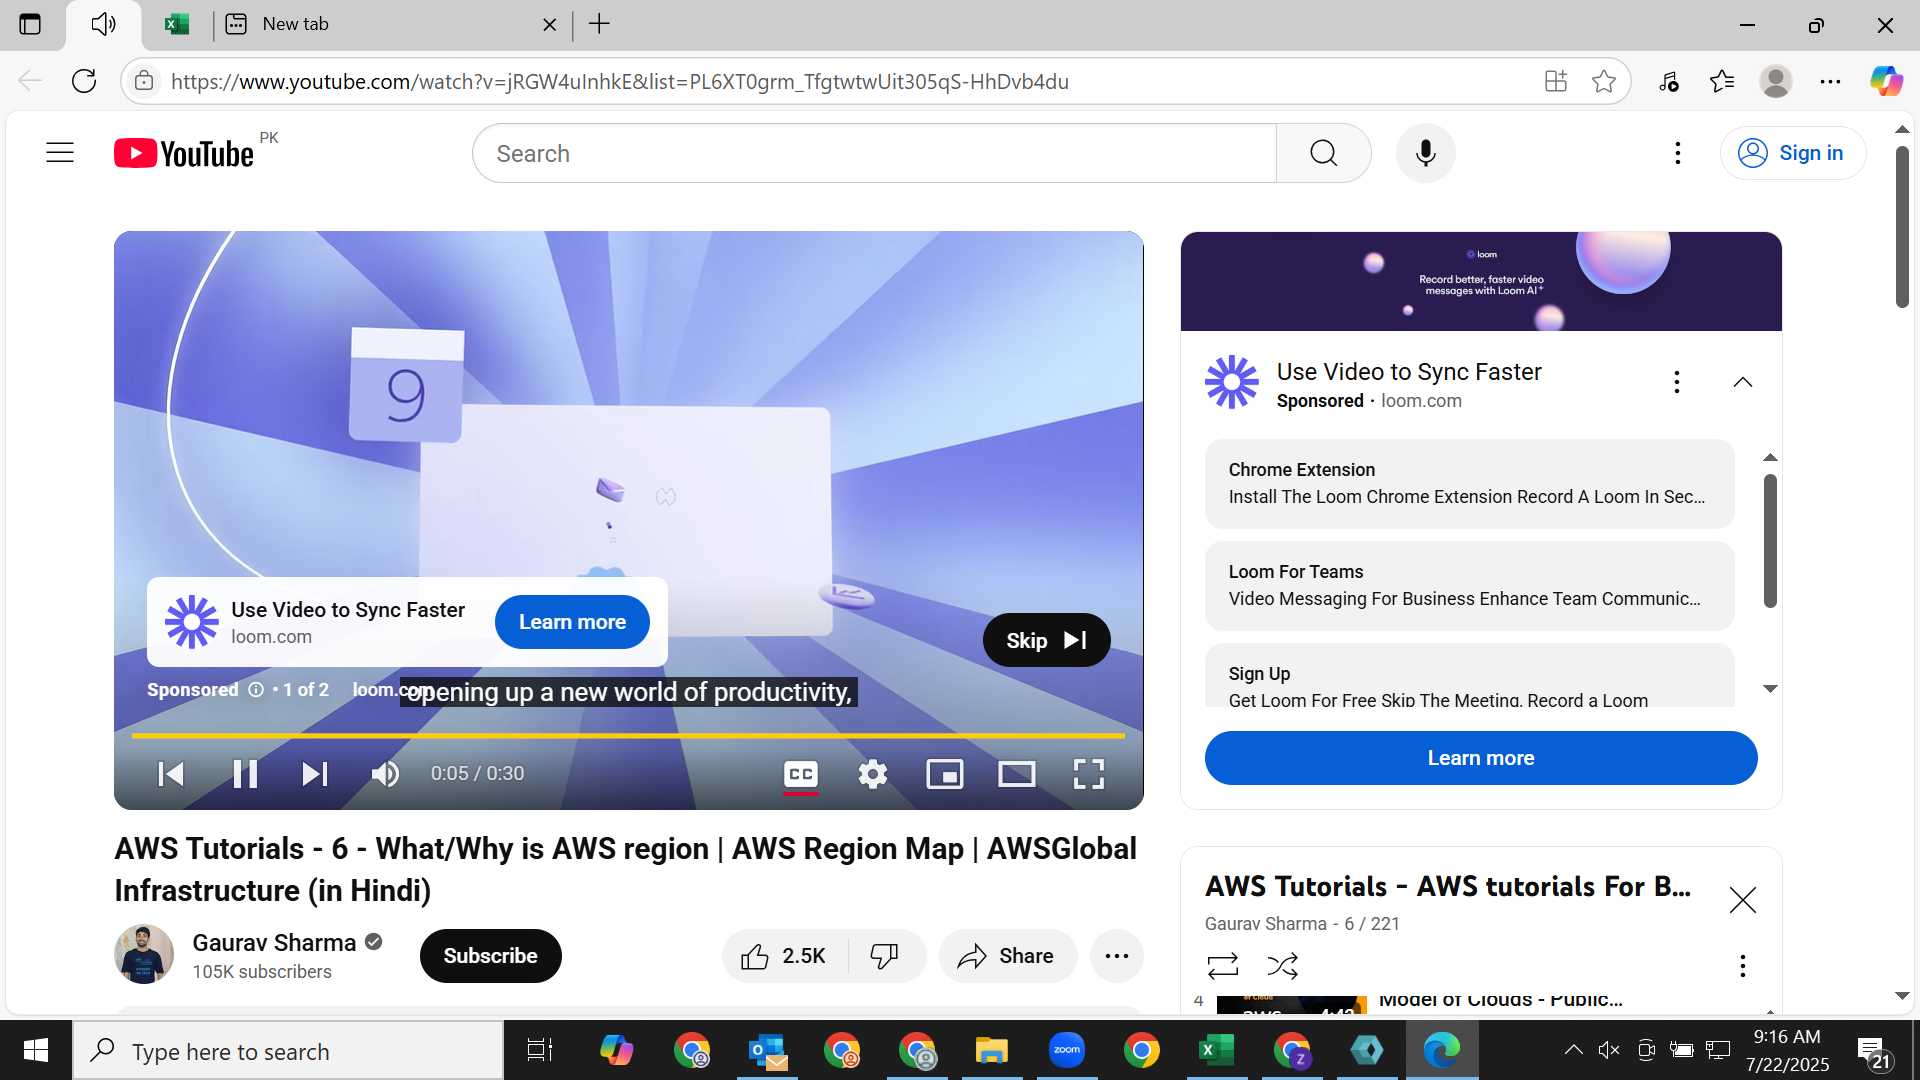
Task: Open the YouTube hamburger guide menu
Action: (x=60, y=153)
